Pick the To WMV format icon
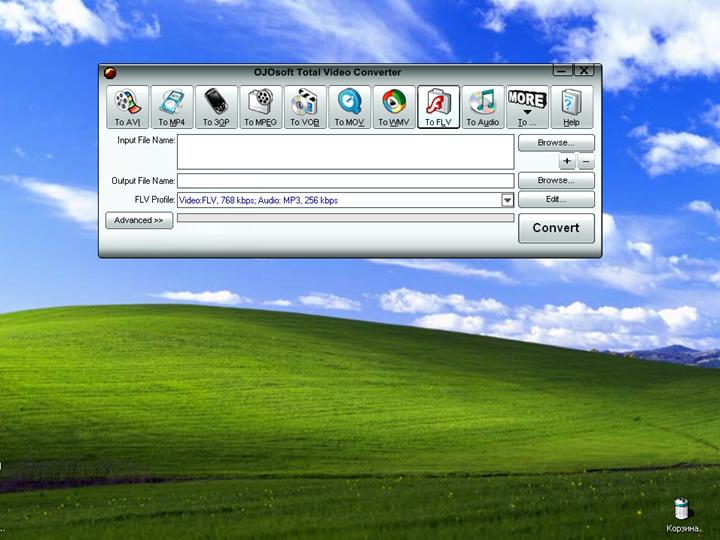The width and height of the screenshot is (720, 540). (394, 107)
